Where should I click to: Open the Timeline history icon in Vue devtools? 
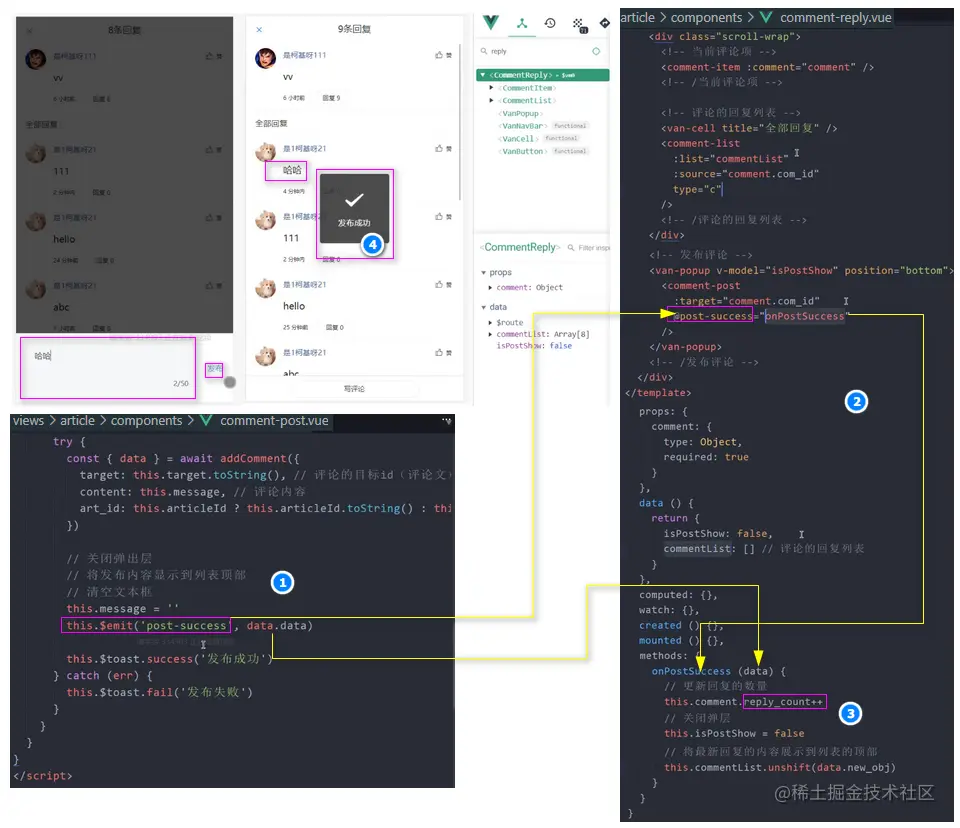550,23
